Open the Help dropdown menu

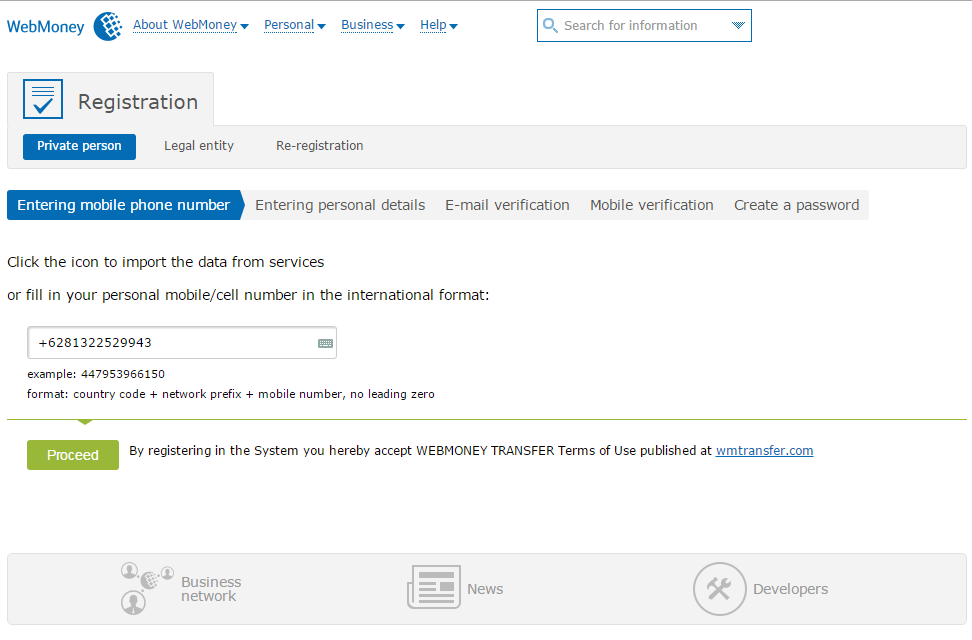pos(438,25)
